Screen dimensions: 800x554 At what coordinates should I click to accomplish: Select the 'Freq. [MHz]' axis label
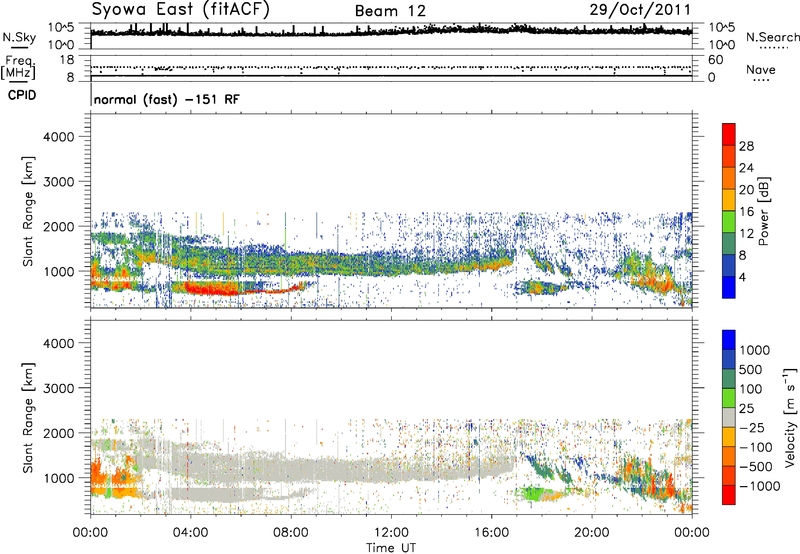pyautogui.click(x=18, y=67)
